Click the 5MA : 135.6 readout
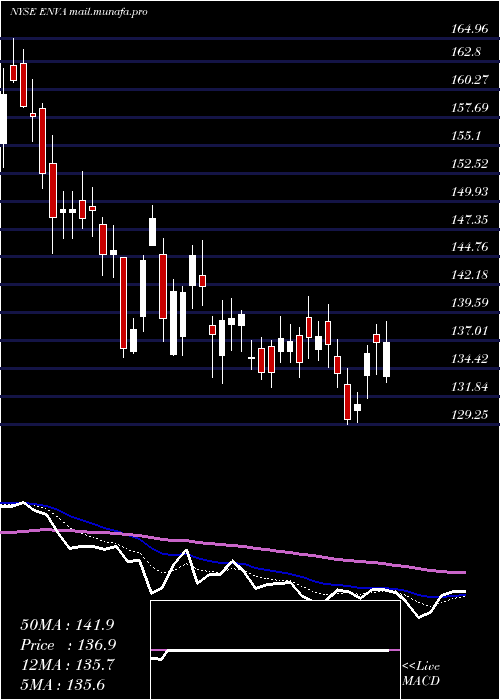500x700 pixels. pyautogui.click(x=62, y=685)
